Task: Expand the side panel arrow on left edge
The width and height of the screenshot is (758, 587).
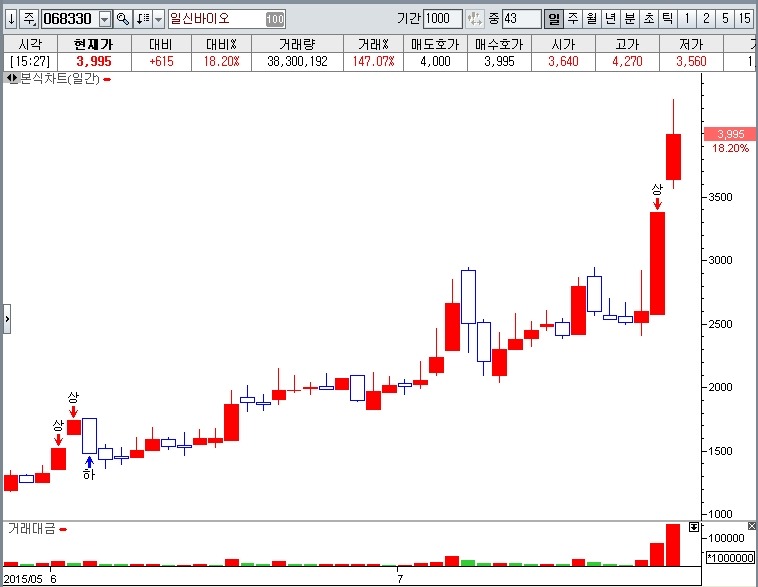Action: coord(7,319)
